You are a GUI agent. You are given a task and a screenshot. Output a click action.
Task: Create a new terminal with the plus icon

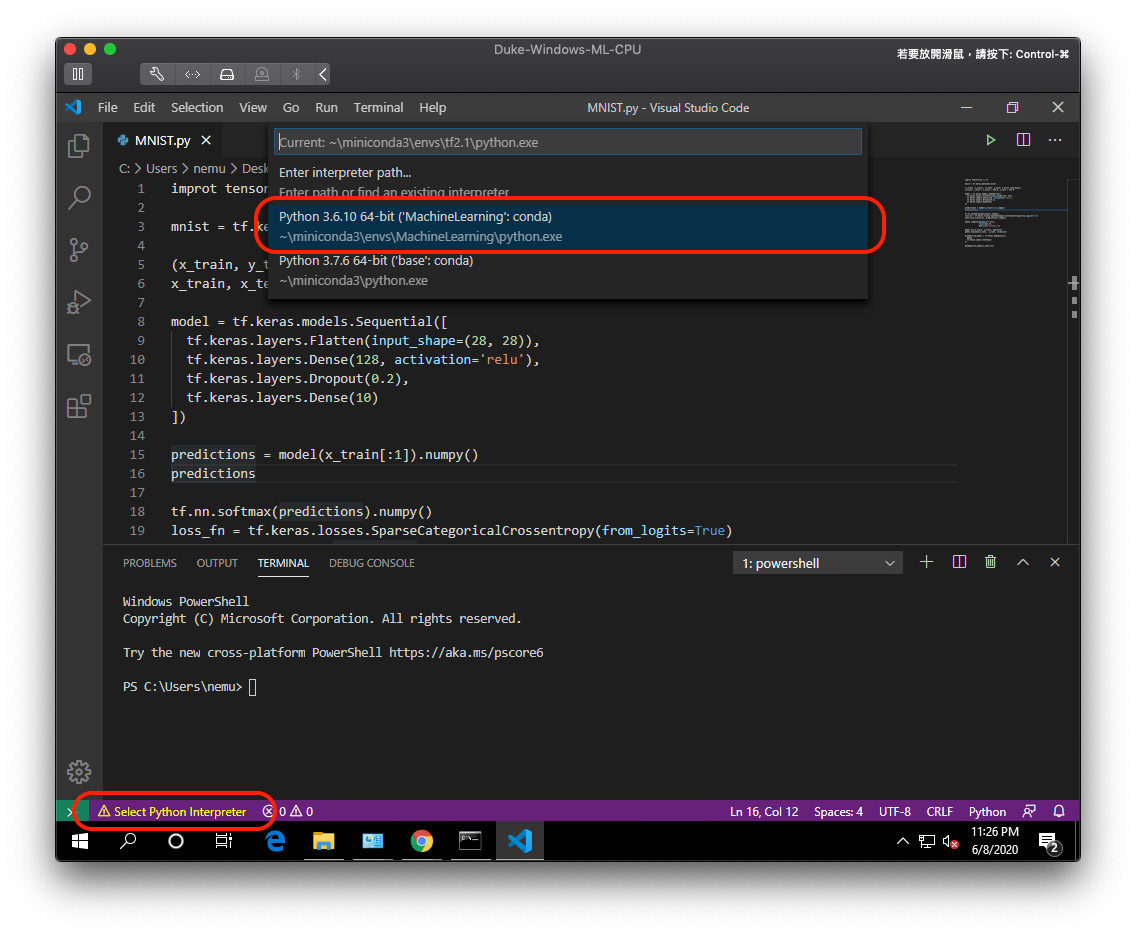(x=924, y=562)
